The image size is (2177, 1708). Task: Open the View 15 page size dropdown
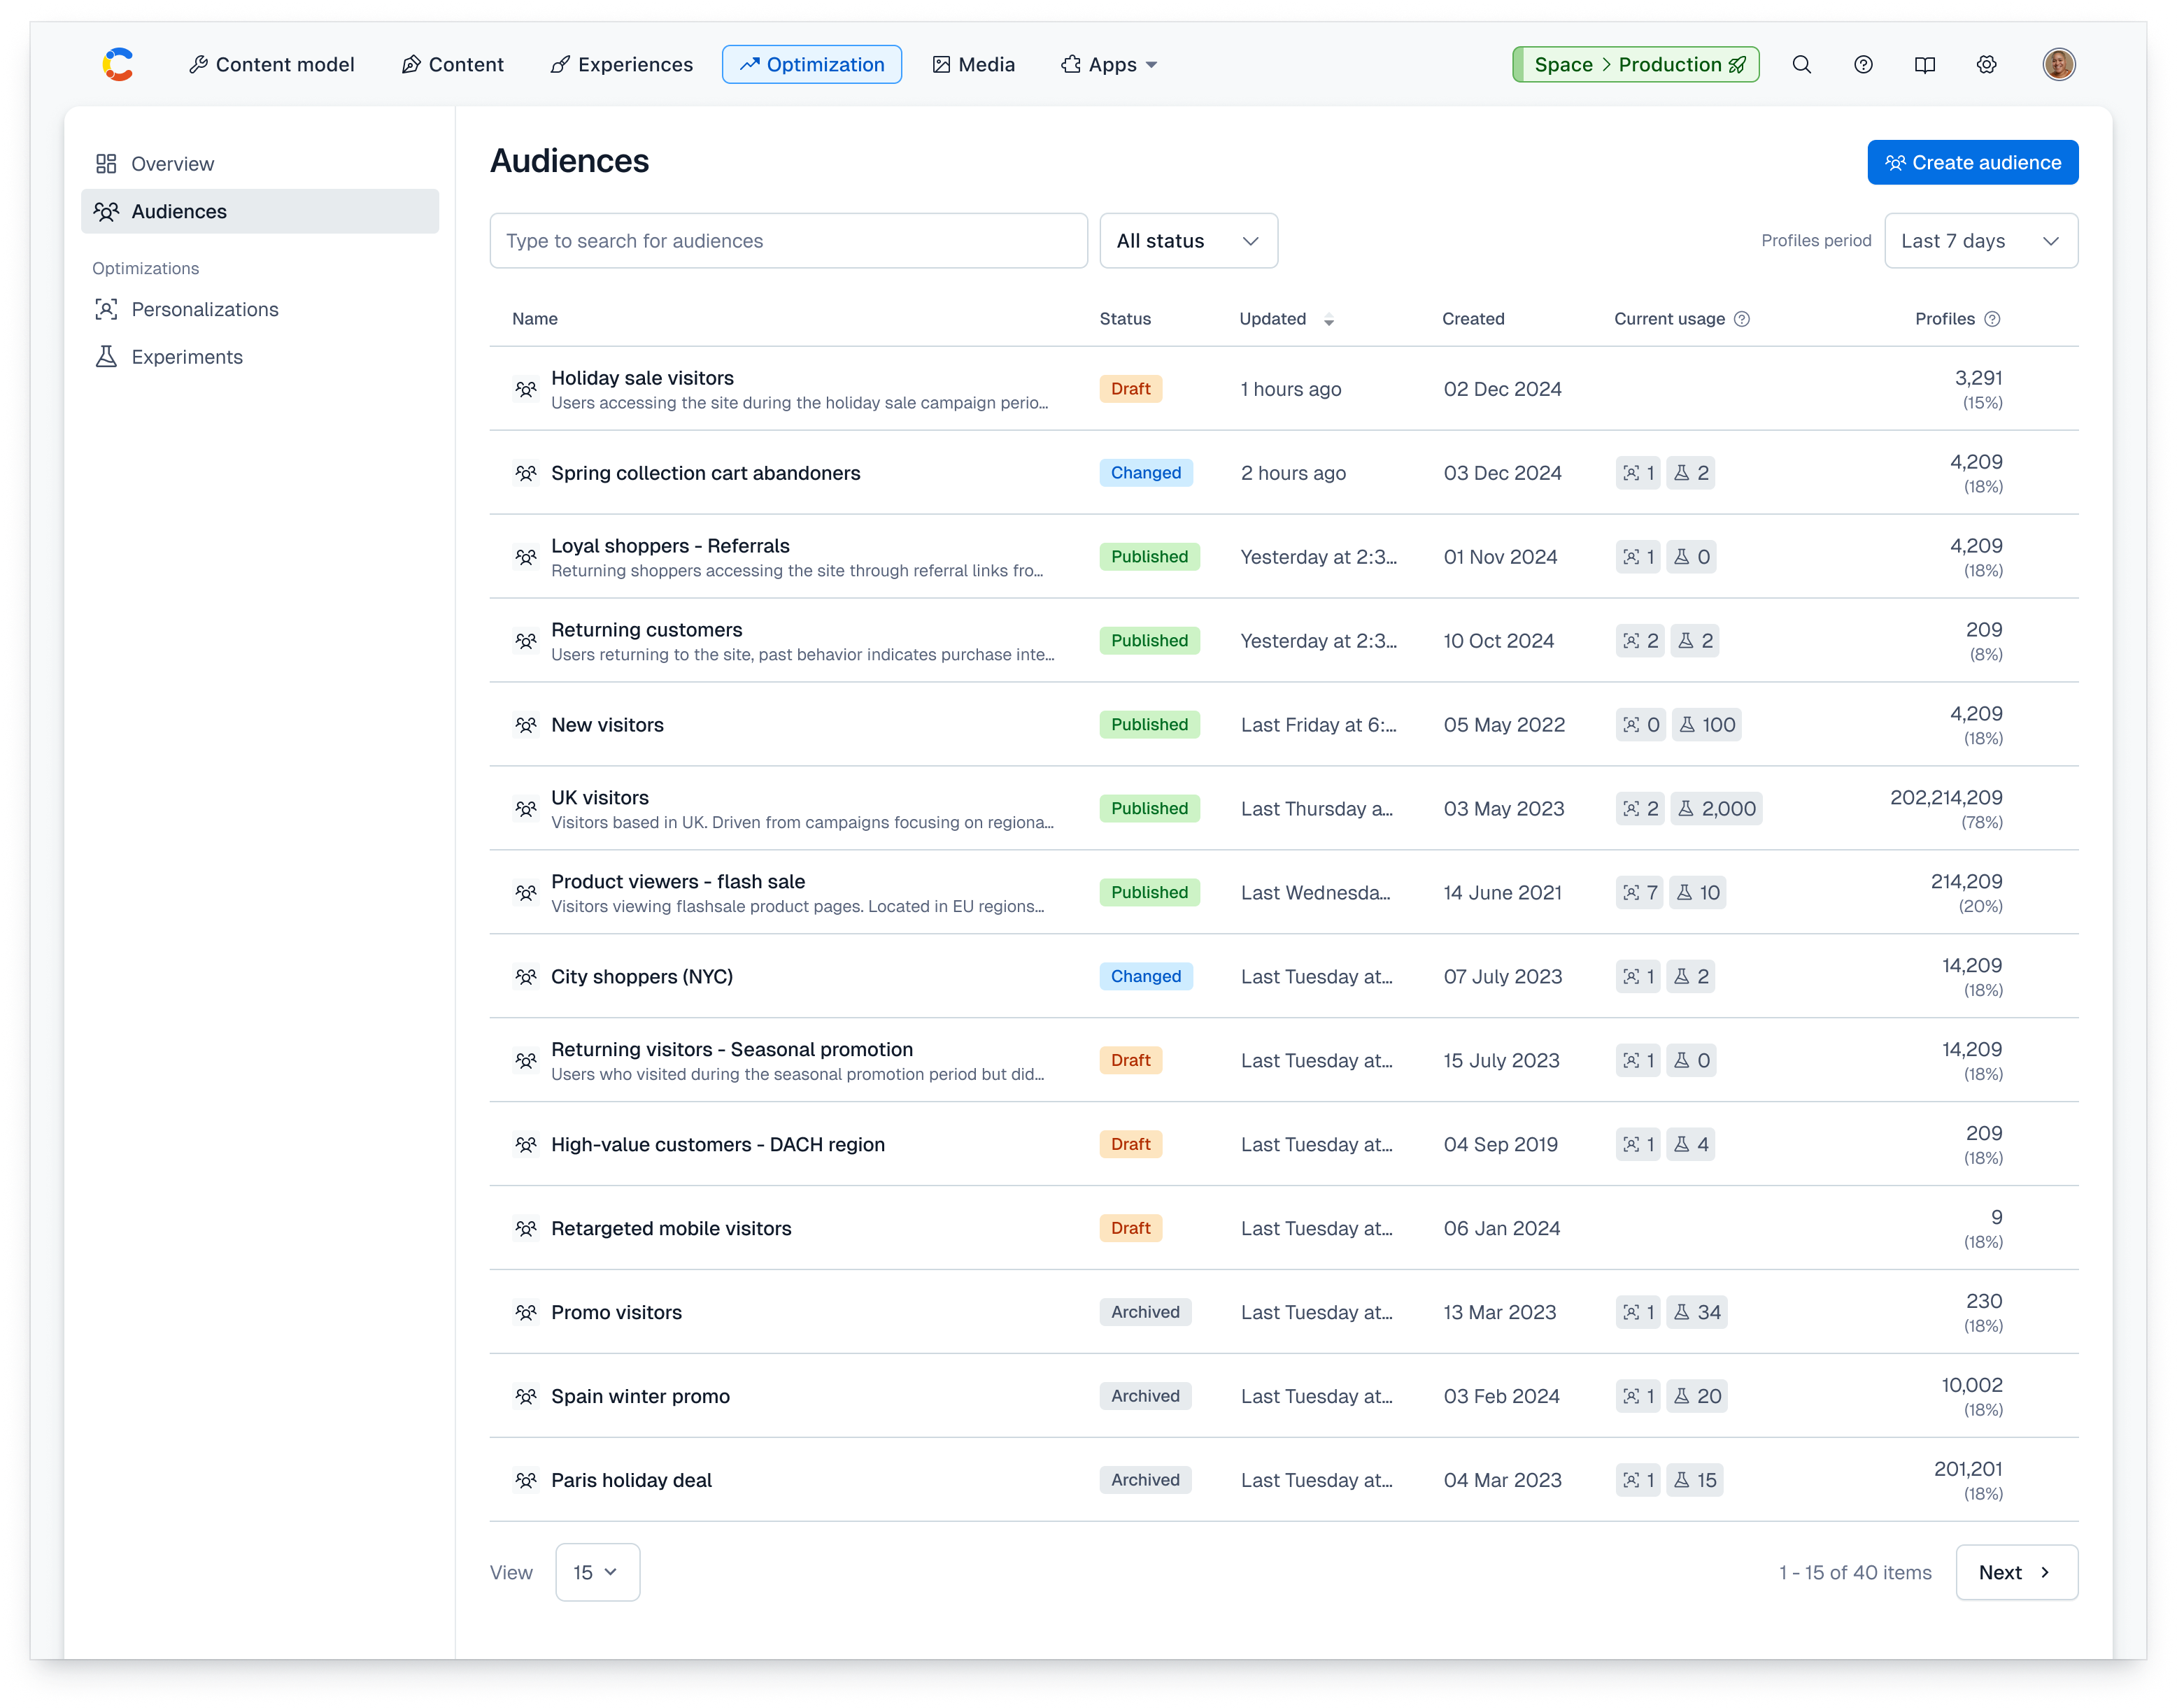coord(597,1572)
